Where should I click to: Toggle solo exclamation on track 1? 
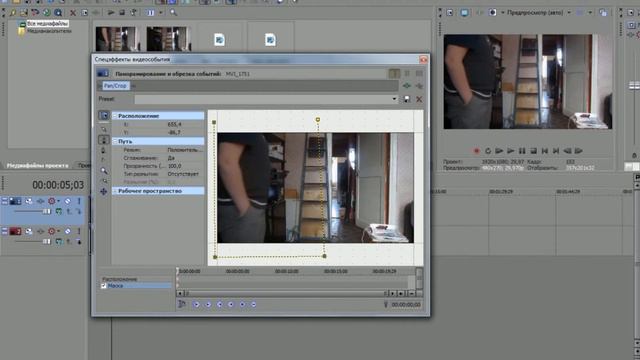coord(79,201)
